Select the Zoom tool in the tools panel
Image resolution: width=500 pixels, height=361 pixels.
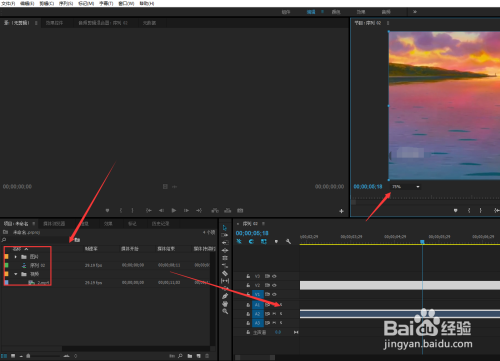(x=225, y=311)
